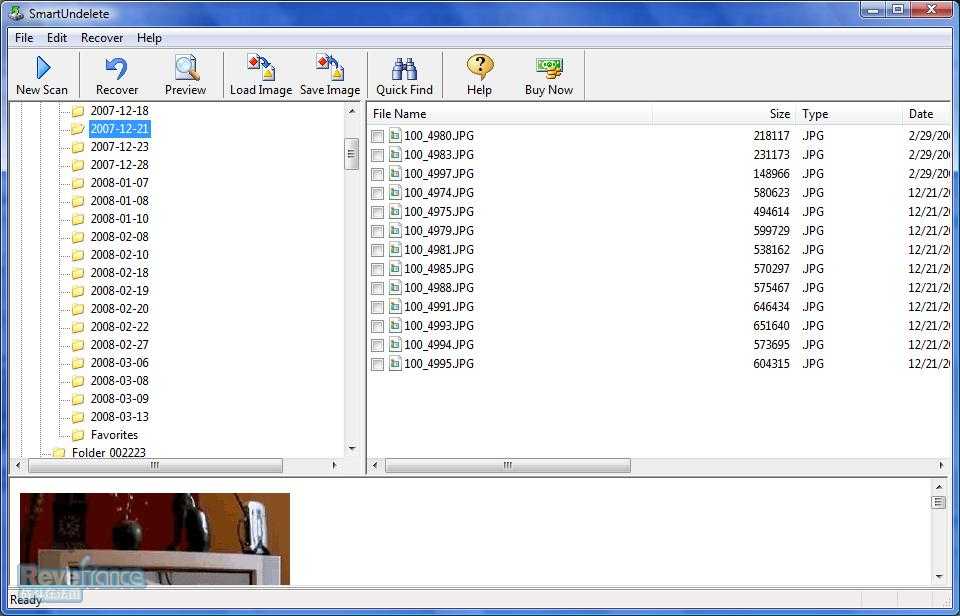Open Help from the toolbar

click(x=479, y=75)
